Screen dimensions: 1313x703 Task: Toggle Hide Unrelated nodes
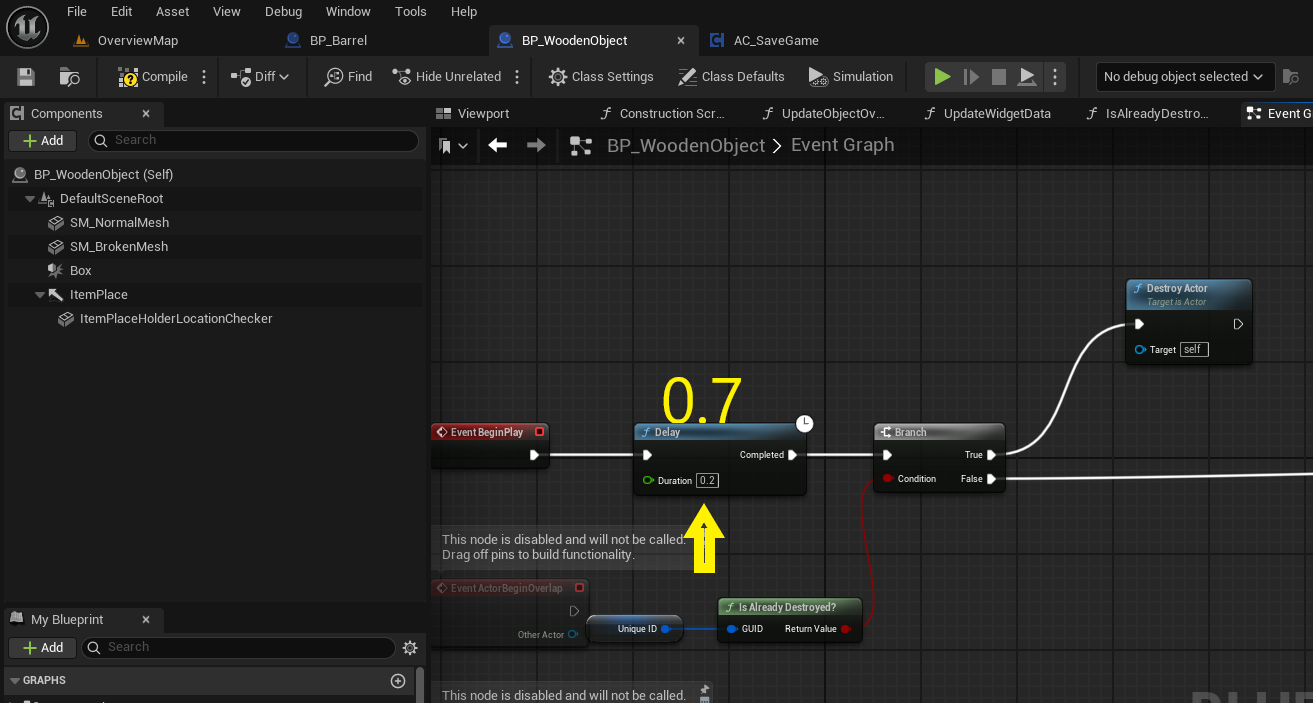click(446, 77)
